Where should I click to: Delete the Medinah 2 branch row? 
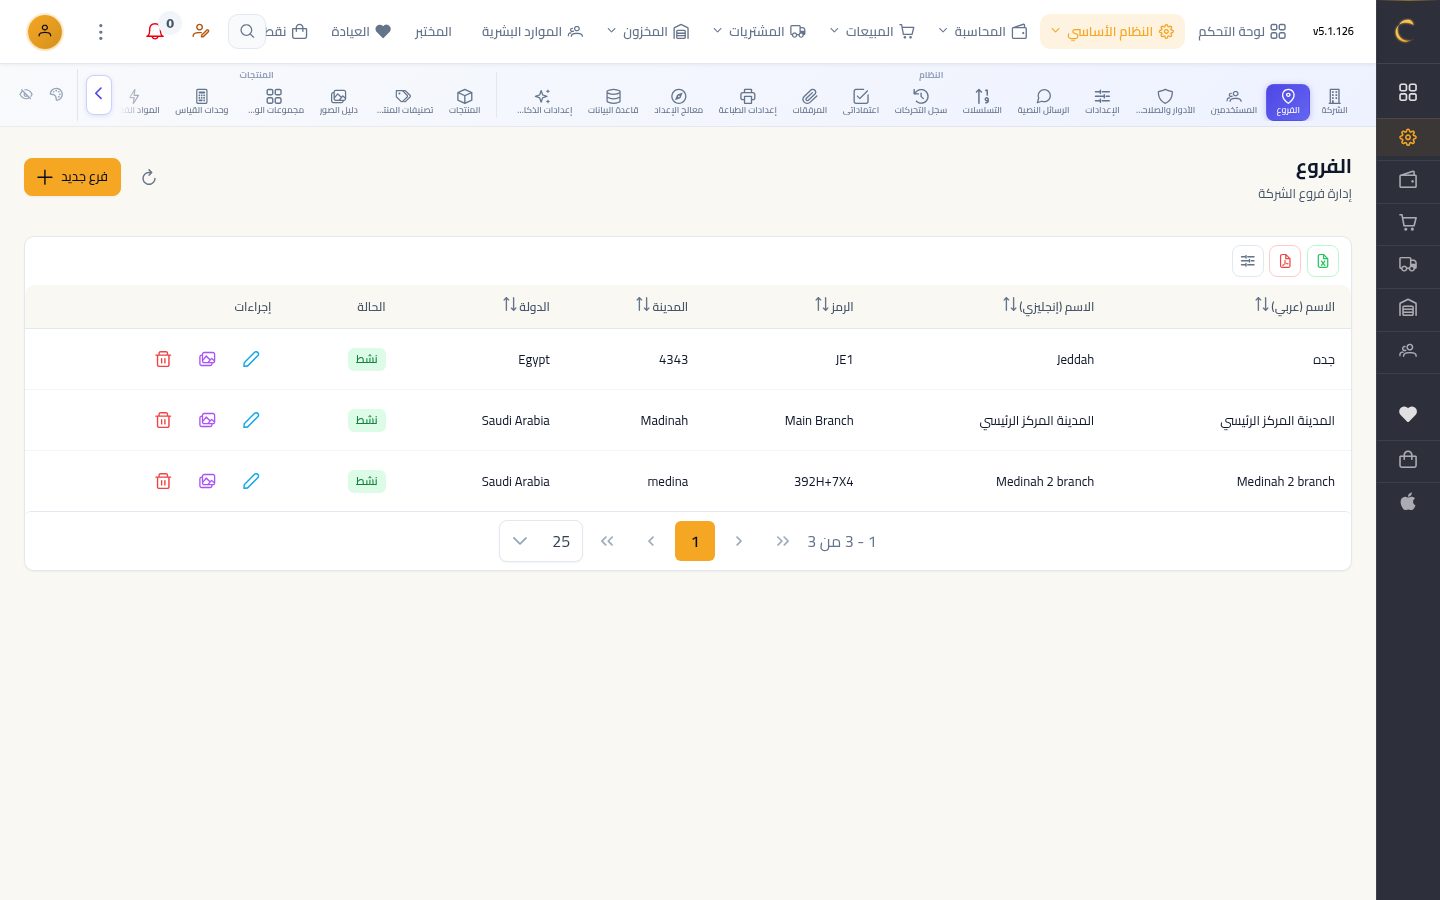(163, 481)
